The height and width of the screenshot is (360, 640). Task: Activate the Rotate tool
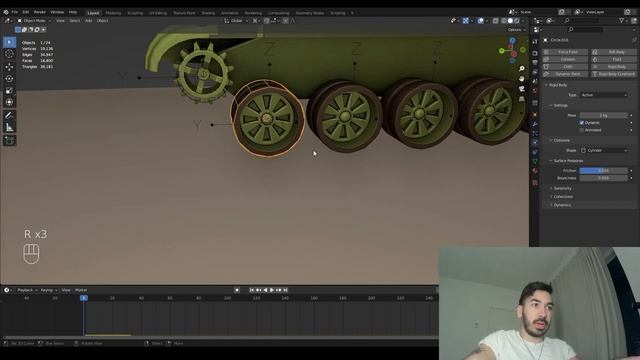coord(9,78)
